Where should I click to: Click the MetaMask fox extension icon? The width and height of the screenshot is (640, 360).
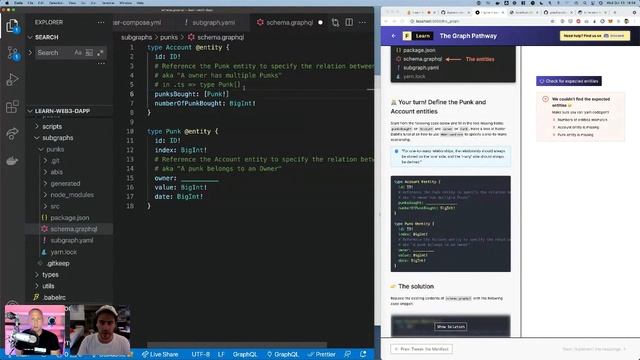pyautogui.click(x=611, y=21)
